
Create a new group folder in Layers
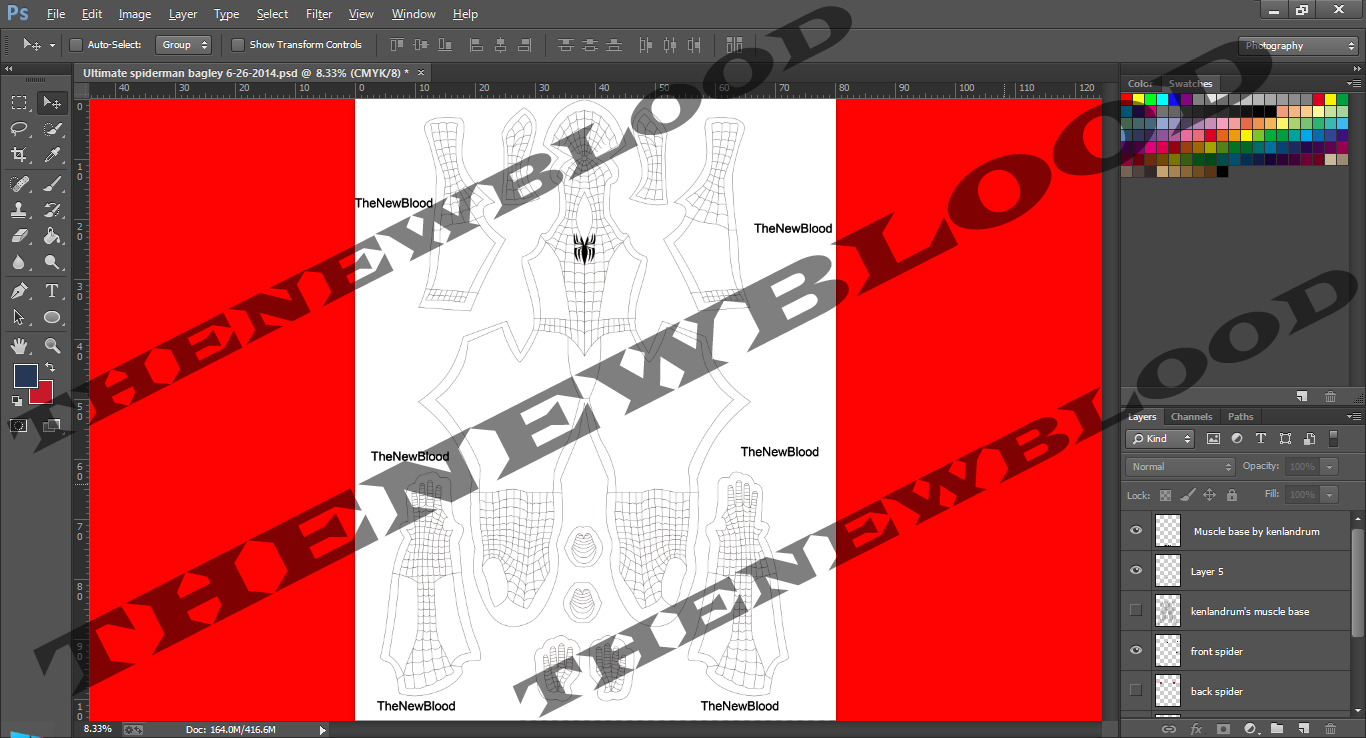pyautogui.click(x=1277, y=729)
